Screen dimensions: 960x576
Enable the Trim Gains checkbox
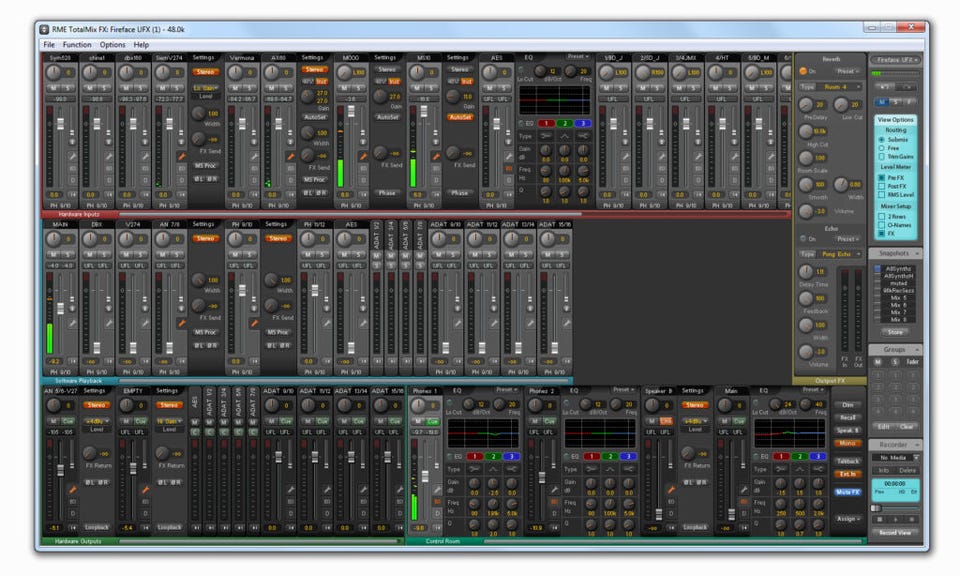click(x=882, y=157)
